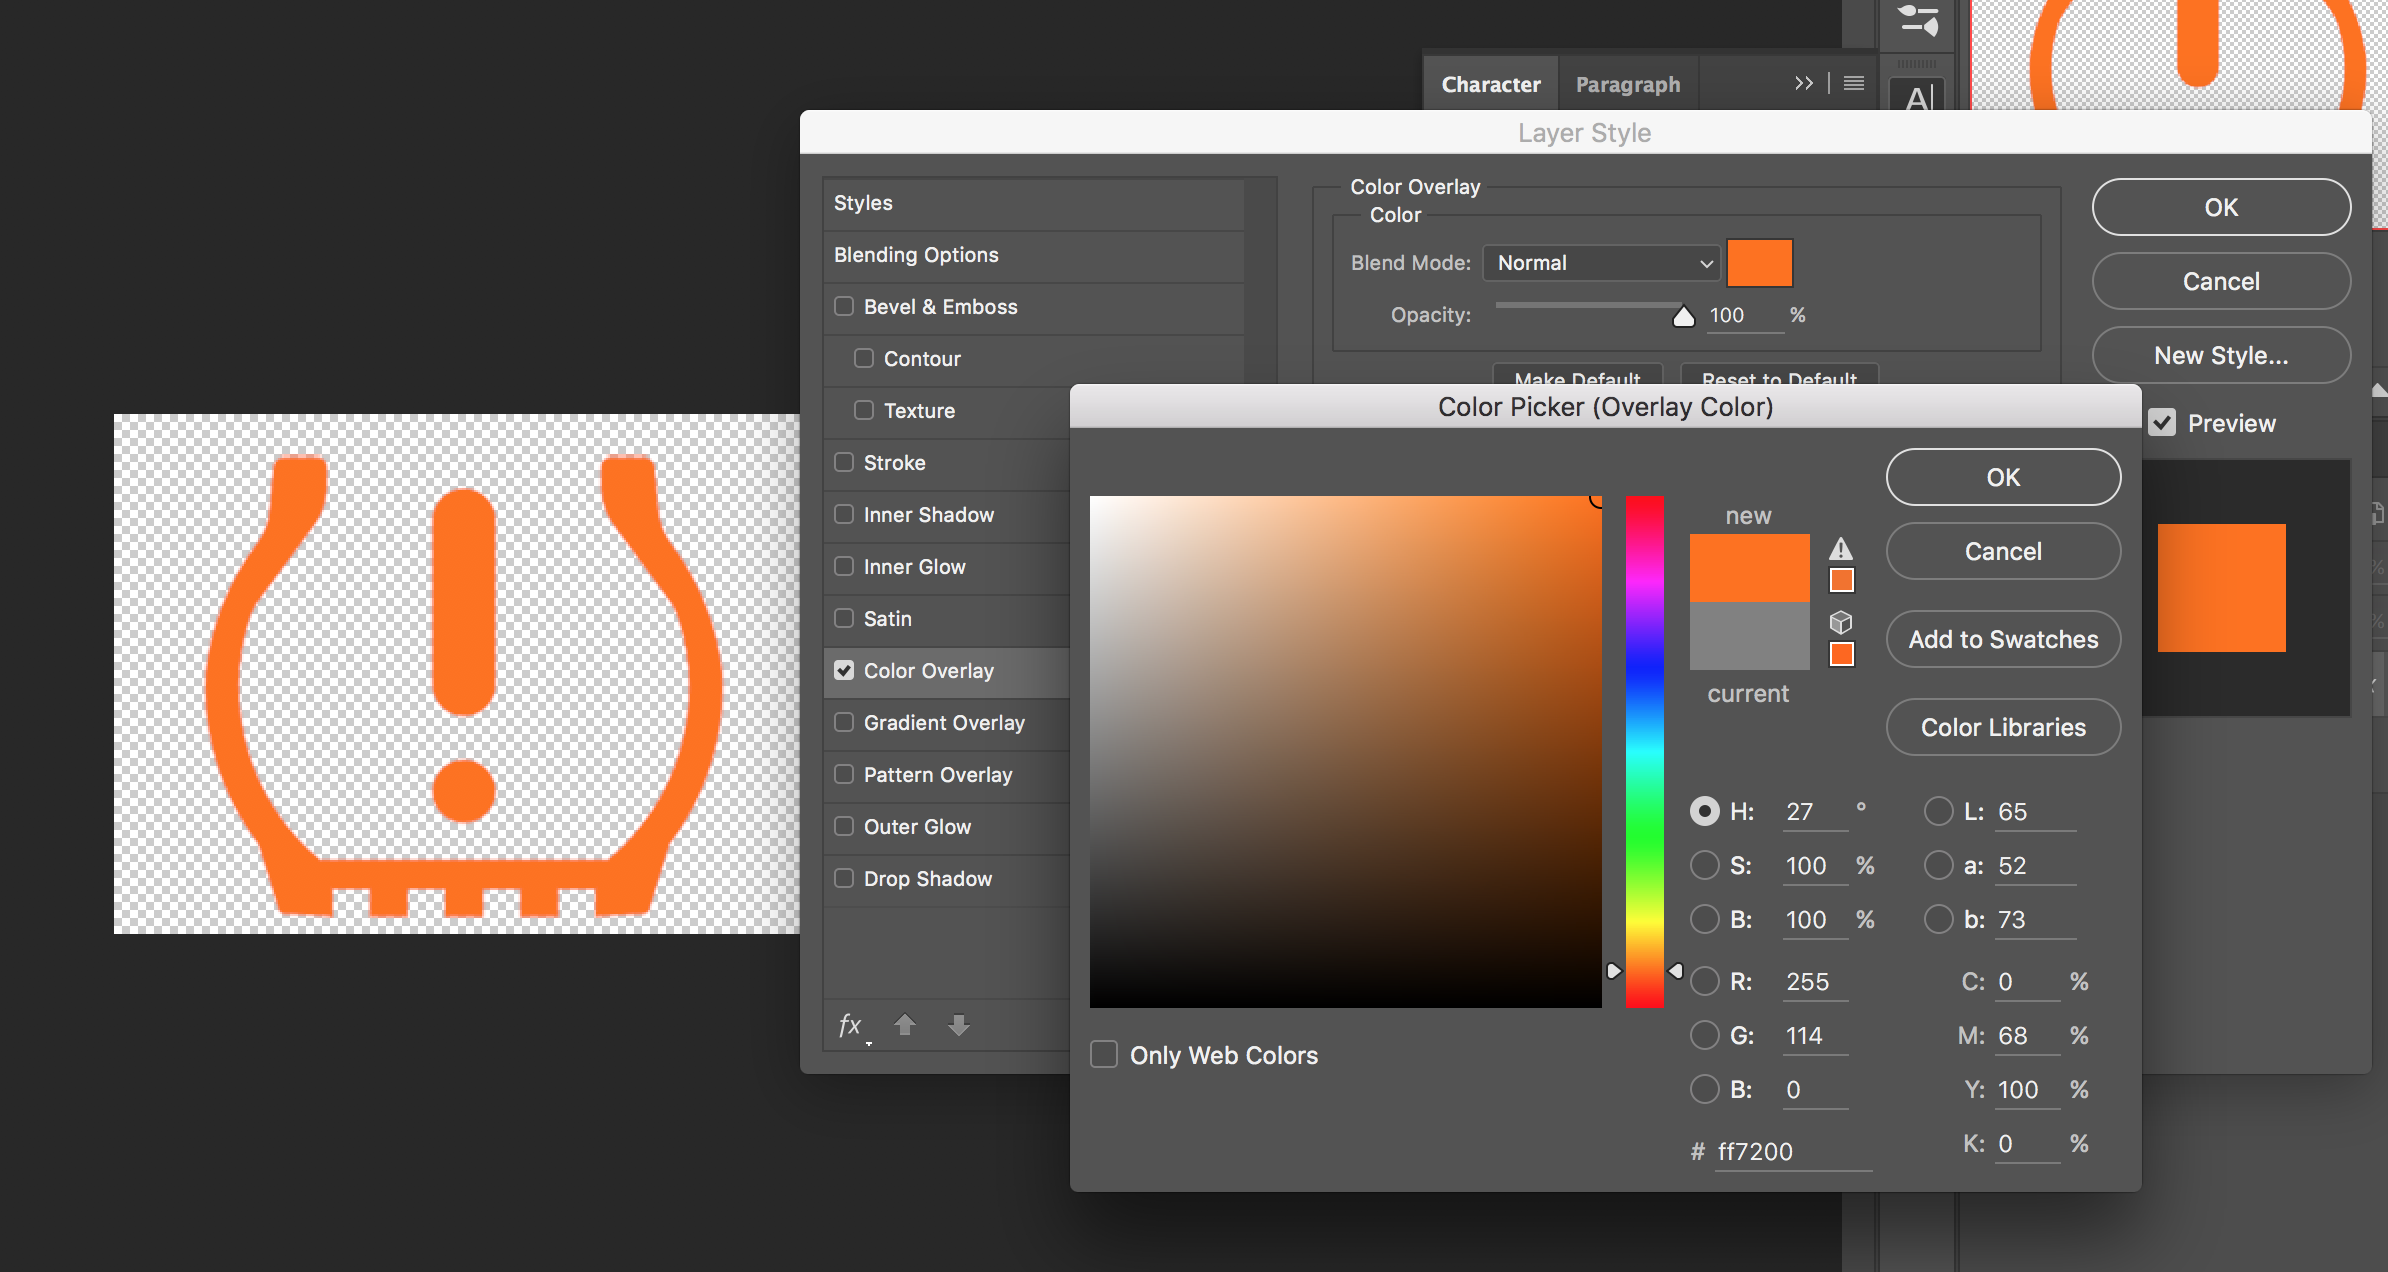Click the overlay color swatch next to Blend Mode
Viewport: 2388px width, 1272px height.
click(1759, 263)
